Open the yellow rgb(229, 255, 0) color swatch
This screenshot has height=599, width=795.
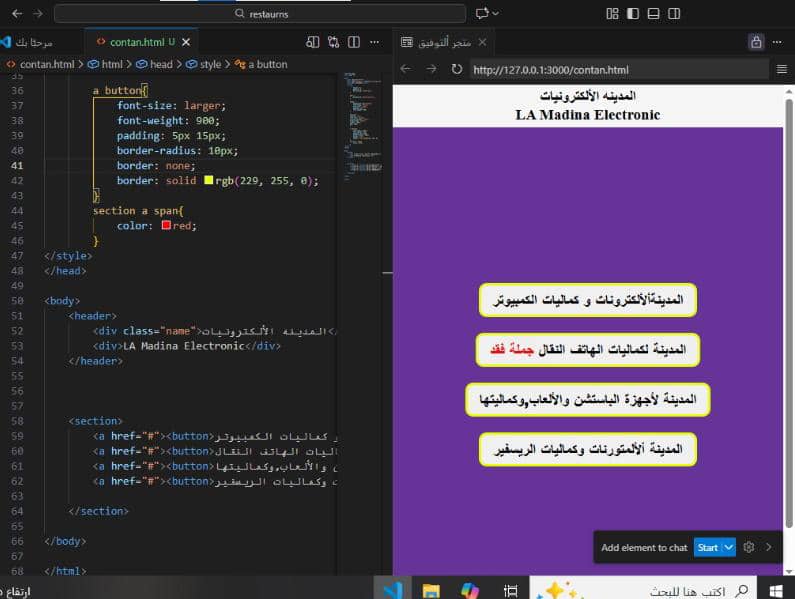click(208, 180)
